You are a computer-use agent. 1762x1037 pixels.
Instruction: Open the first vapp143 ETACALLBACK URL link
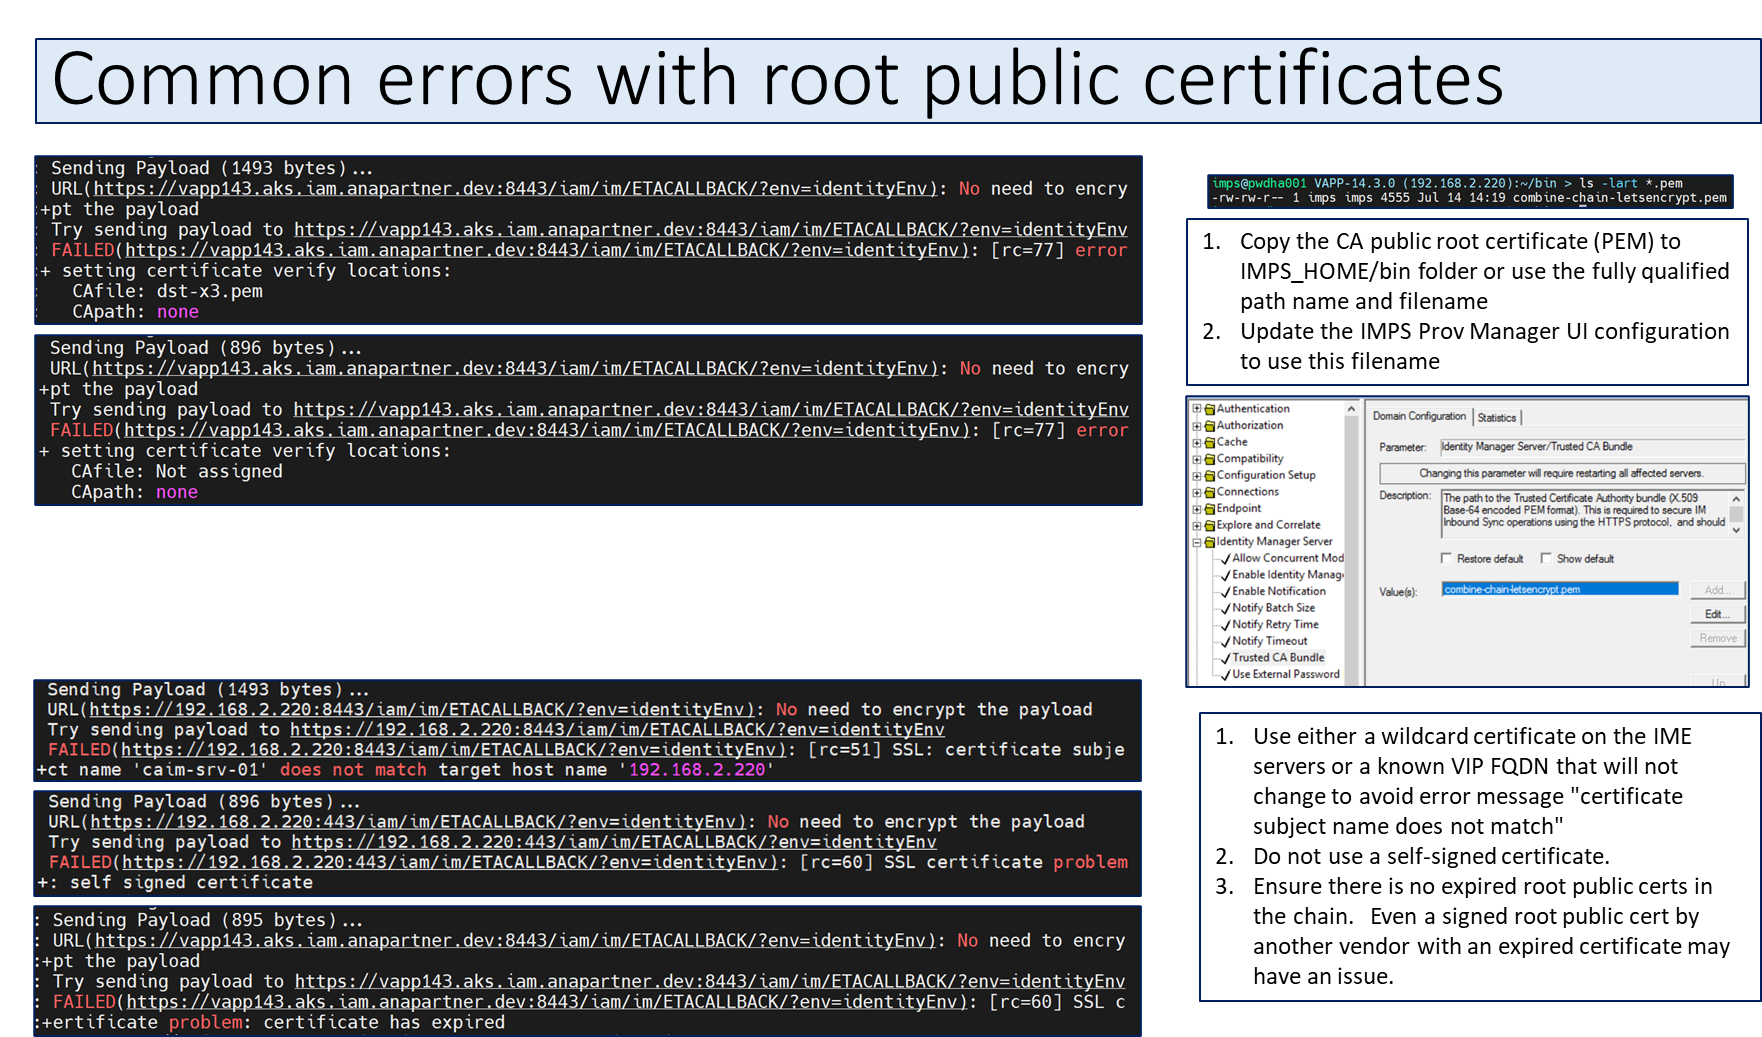tap(515, 189)
